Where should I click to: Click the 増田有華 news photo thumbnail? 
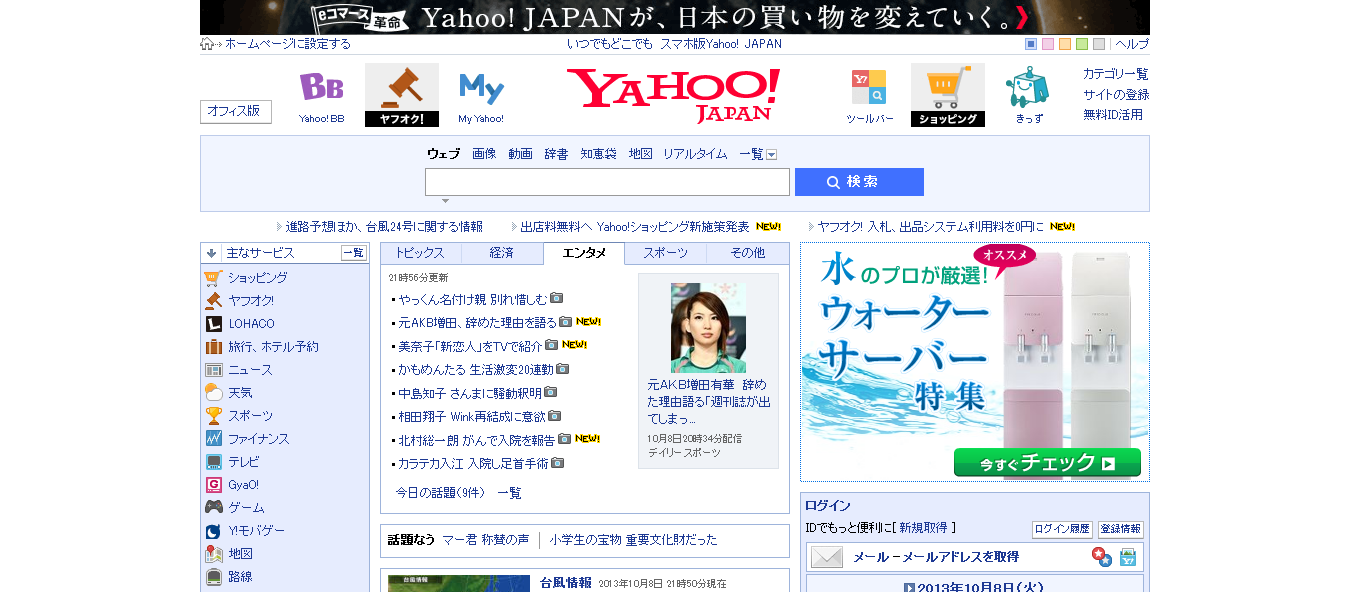pyautogui.click(x=708, y=327)
